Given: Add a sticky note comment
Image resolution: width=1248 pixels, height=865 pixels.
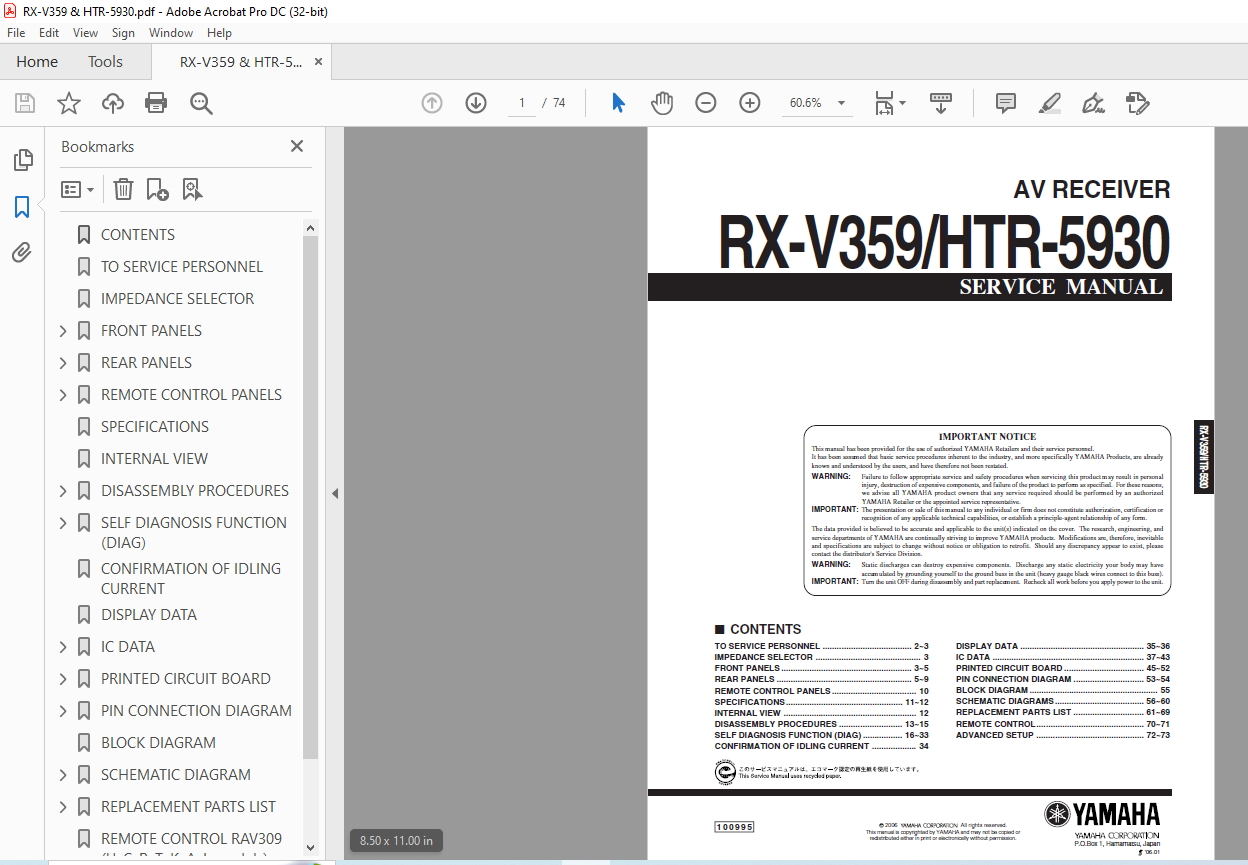Looking at the screenshot, I should [x=1006, y=103].
